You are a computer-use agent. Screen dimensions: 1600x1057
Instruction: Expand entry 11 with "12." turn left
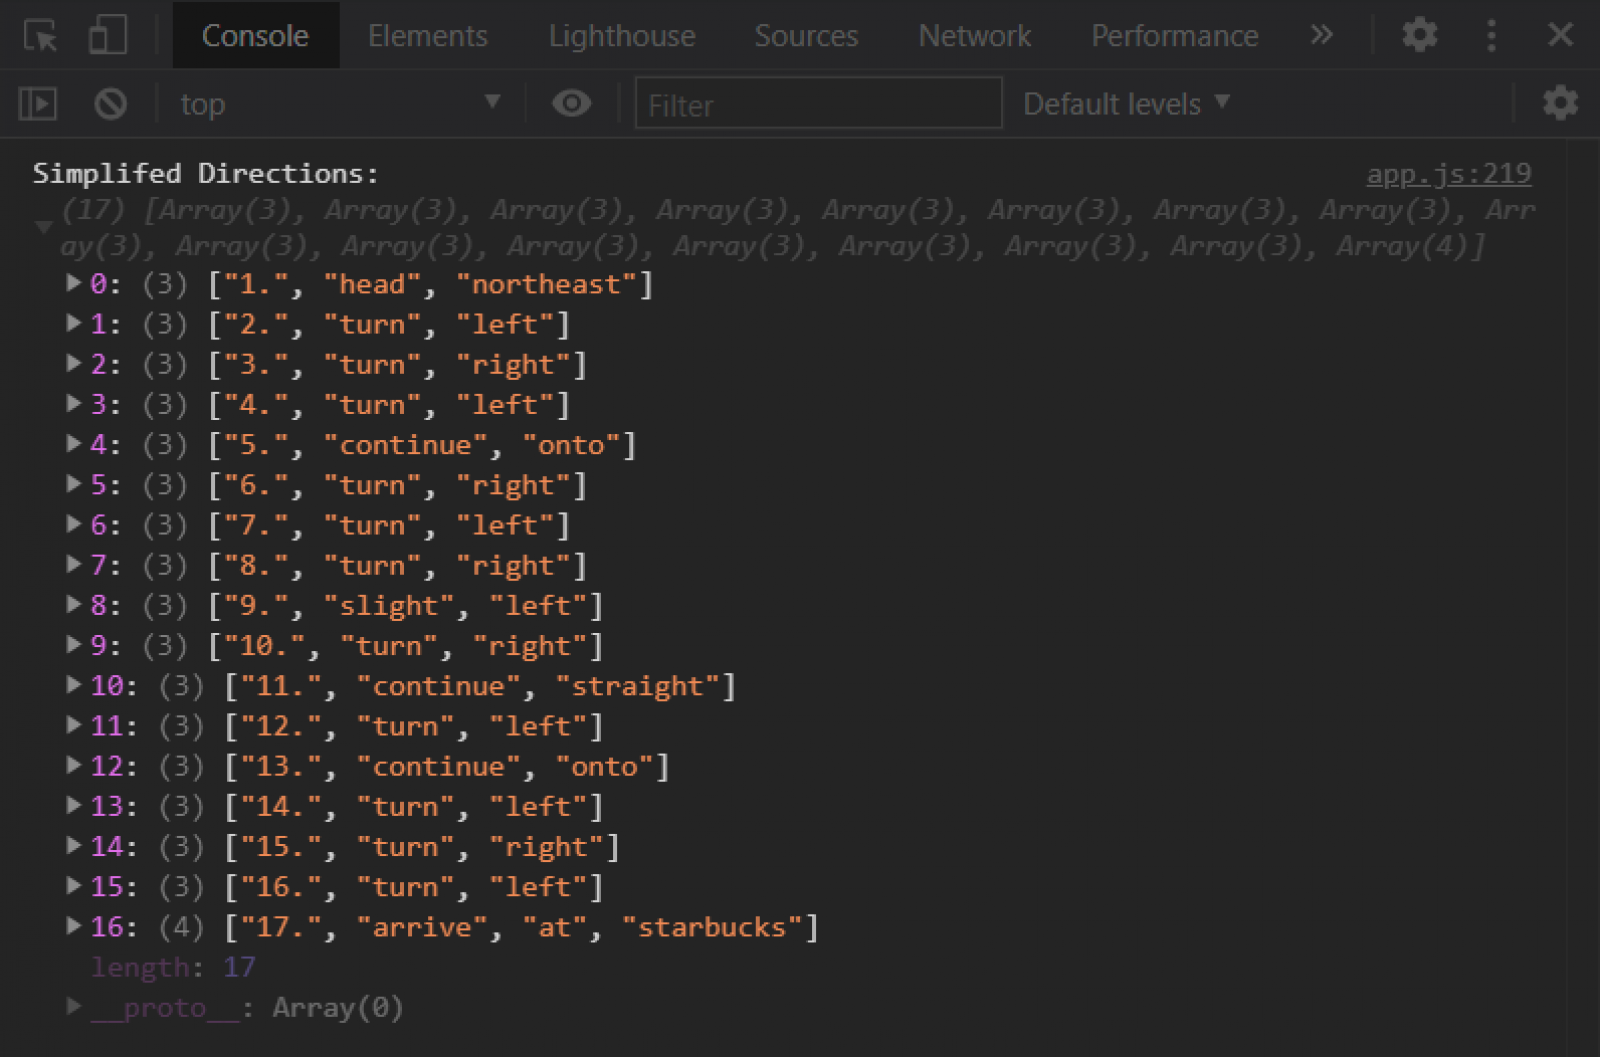pyautogui.click(x=73, y=724)
